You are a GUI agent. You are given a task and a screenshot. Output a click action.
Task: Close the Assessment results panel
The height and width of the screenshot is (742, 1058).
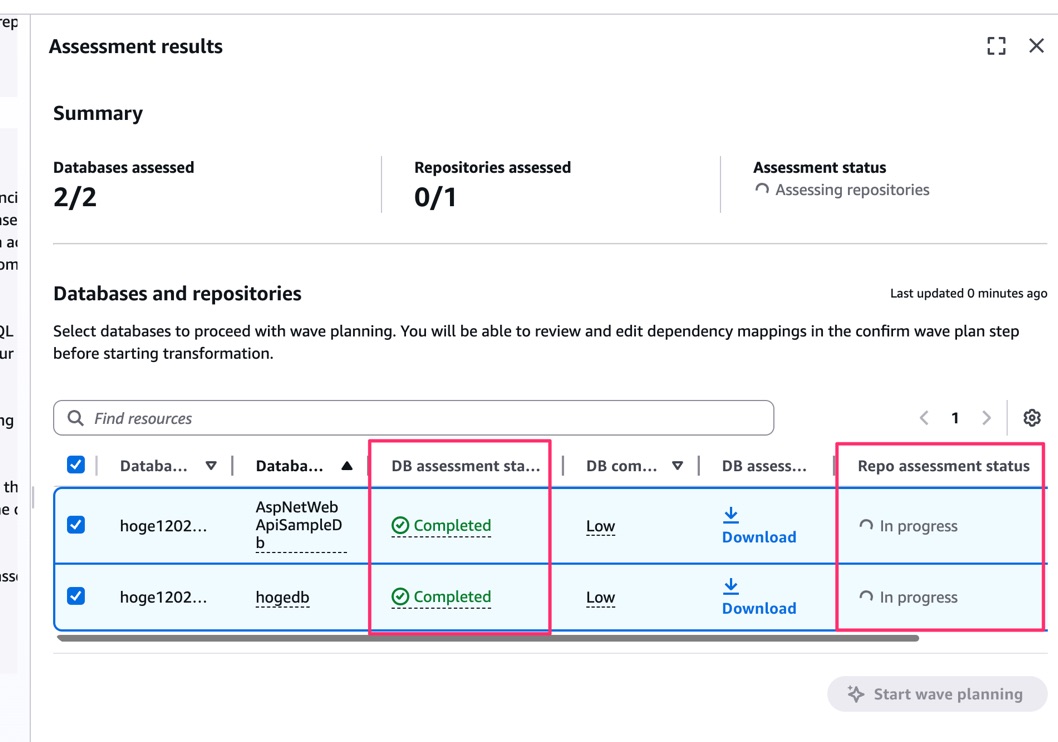point(1036,46)
